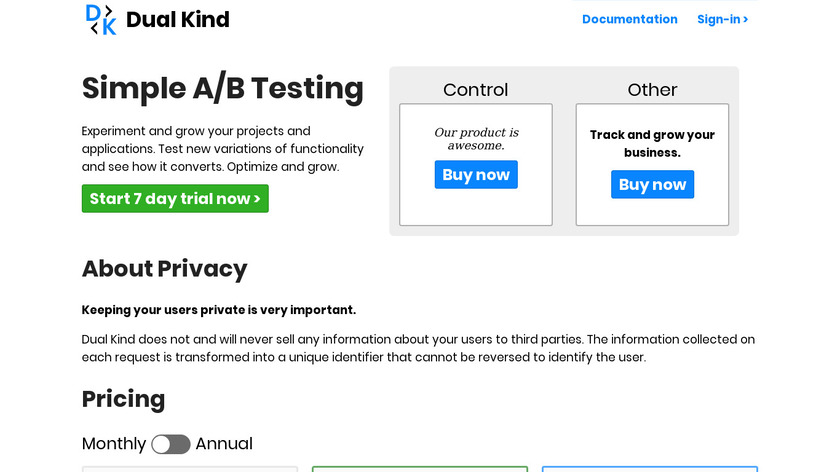Click the Dual Kind brand name
This screenshot has width=840, height=472.
pos(178,19)
